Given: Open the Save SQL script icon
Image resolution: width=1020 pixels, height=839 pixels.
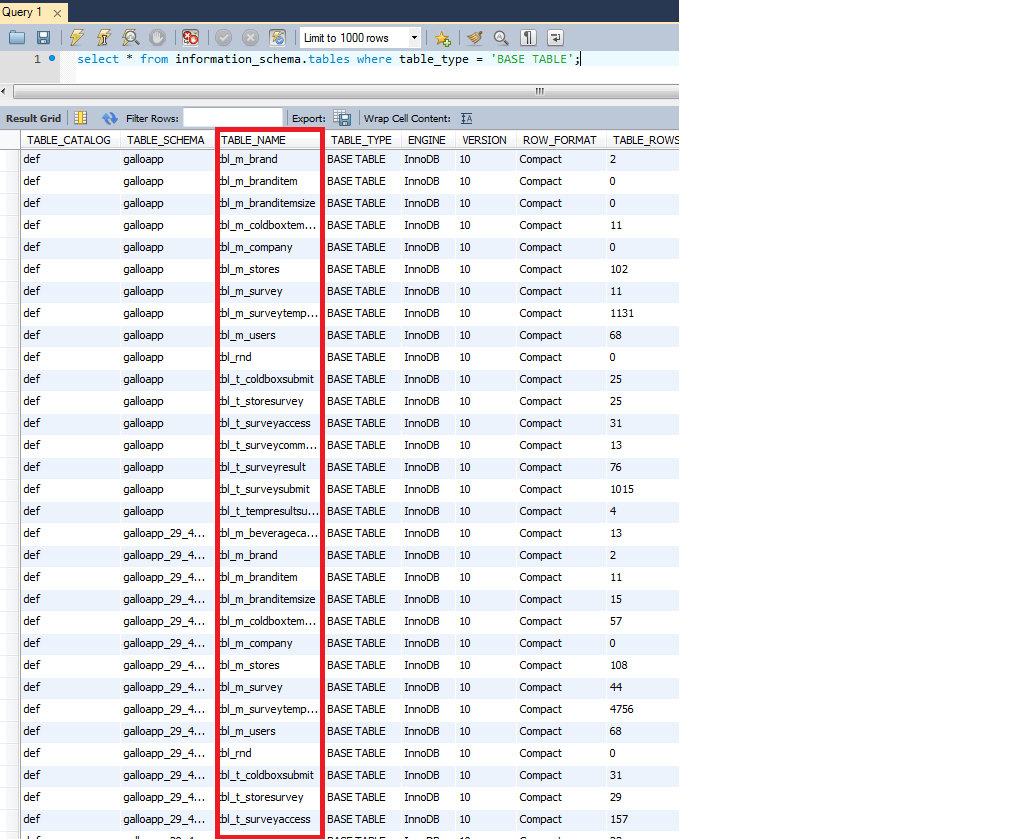Looking at the screenshot, I should 42,37.
